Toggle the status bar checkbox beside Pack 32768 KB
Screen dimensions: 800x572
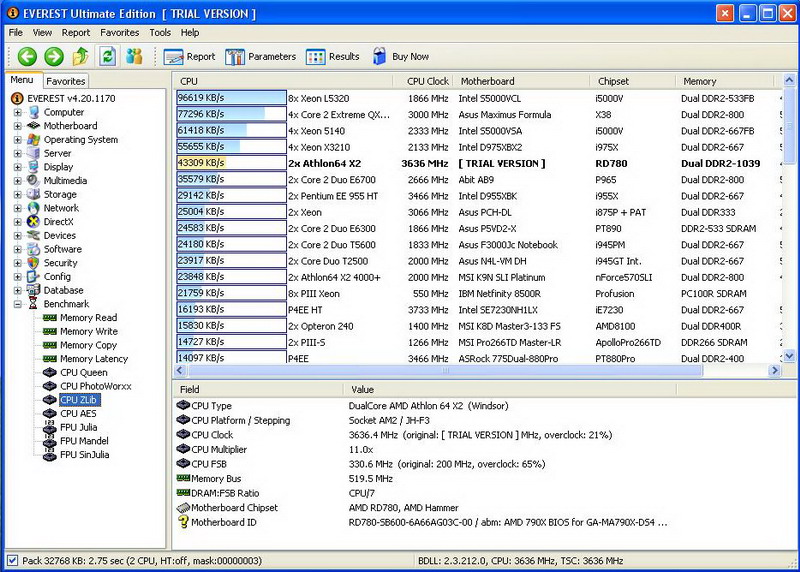(x=13, y=560)
